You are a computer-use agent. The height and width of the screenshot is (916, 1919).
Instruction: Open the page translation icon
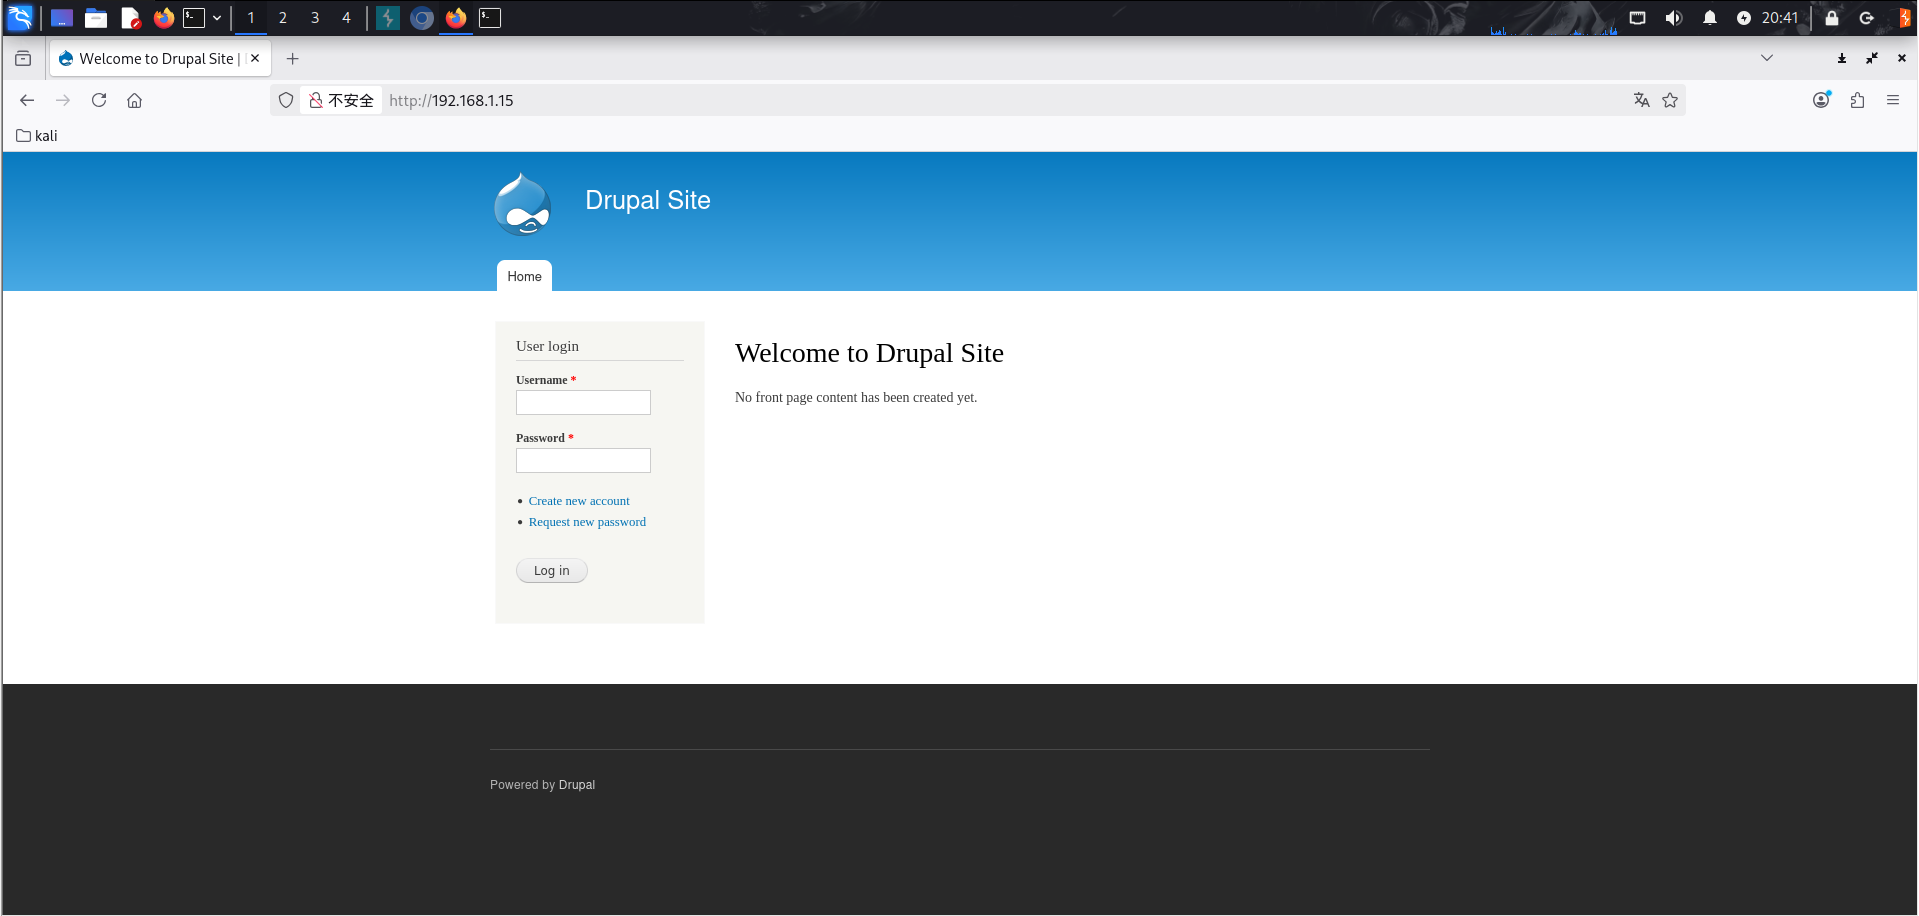[1641, 100]
